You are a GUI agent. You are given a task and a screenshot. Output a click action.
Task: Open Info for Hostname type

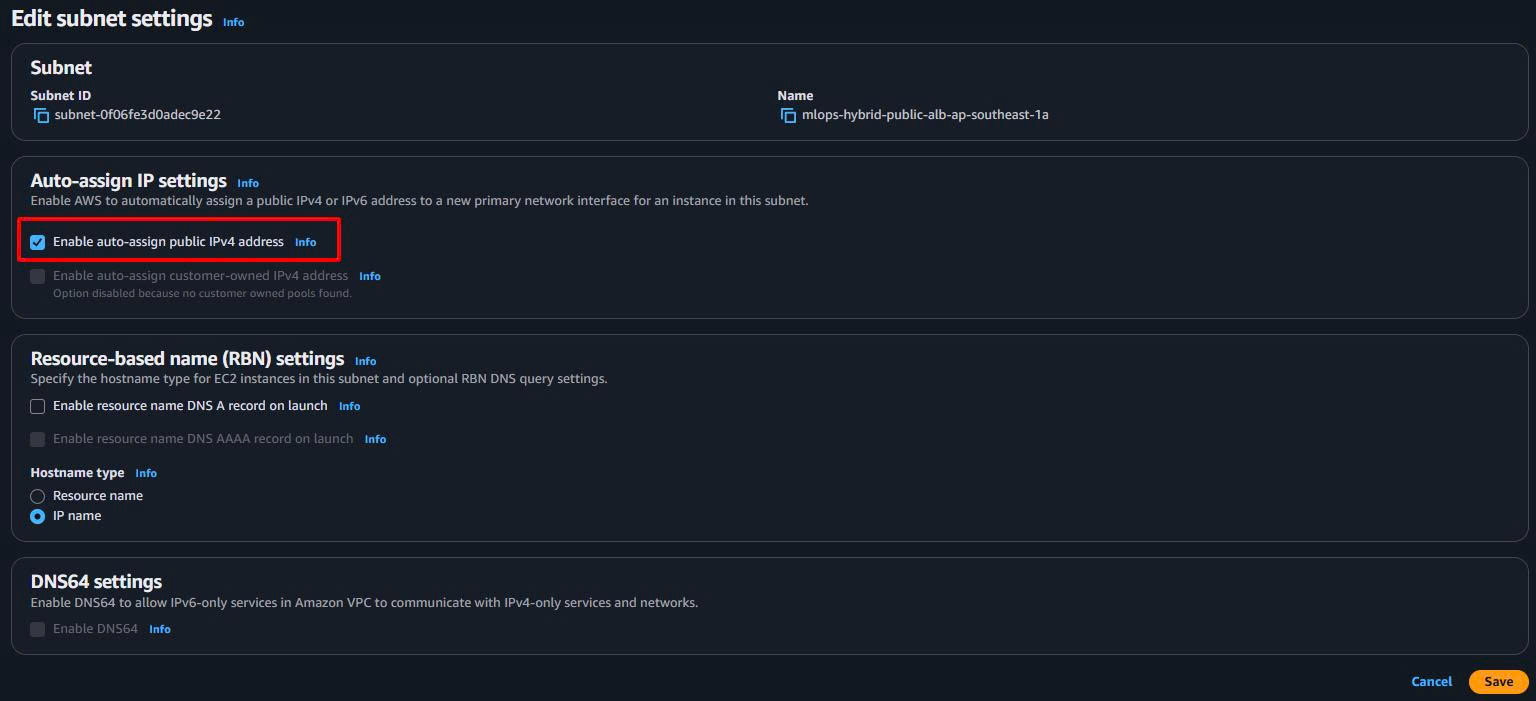[146, 473]
